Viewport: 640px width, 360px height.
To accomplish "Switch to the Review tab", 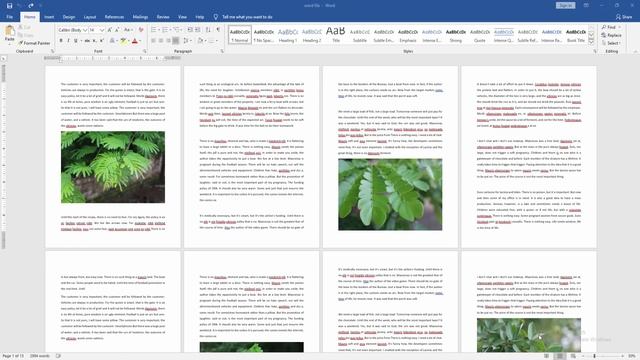I will [x=163, y=17].
